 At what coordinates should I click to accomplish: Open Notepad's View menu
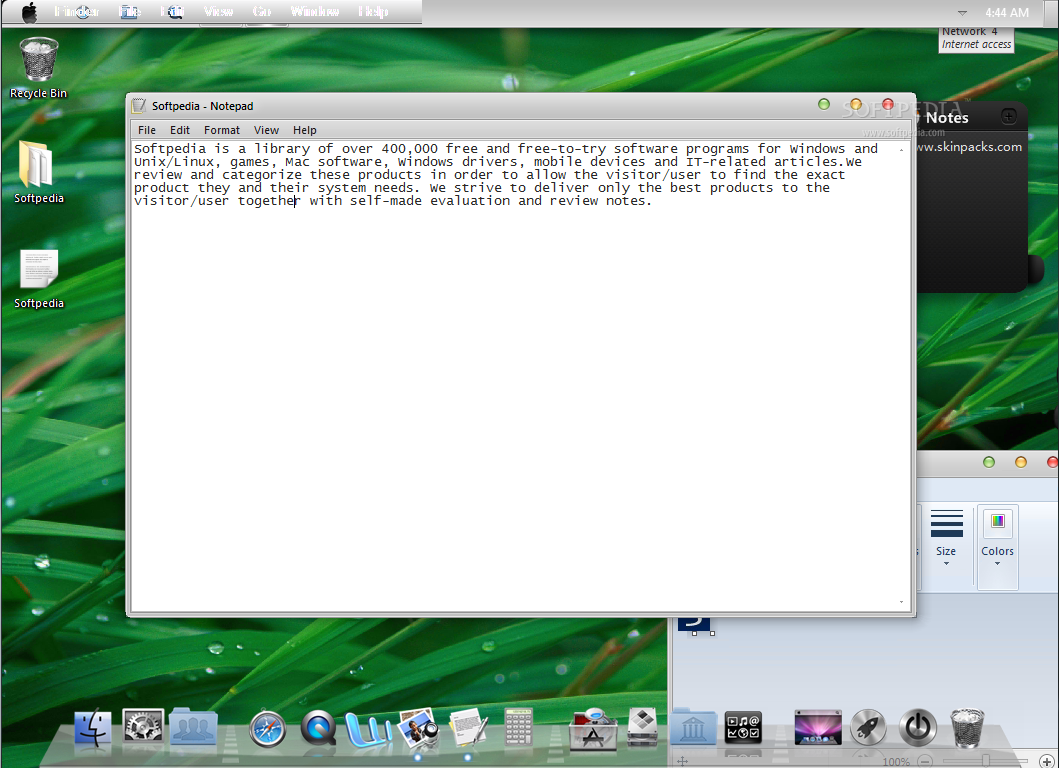click(266, 130)
